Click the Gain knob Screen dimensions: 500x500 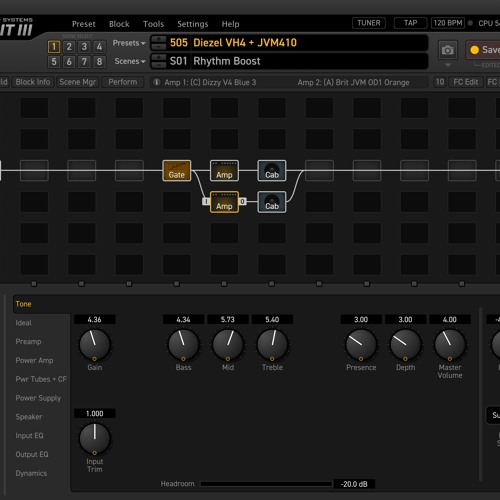pos(95,345)
